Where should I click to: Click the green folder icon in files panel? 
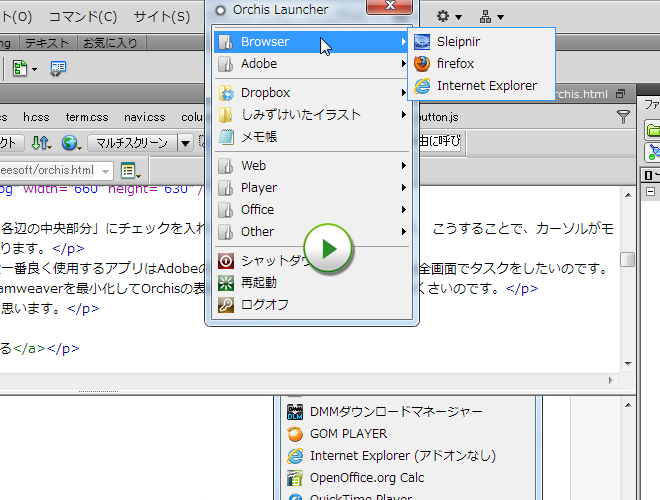point(653,130)
